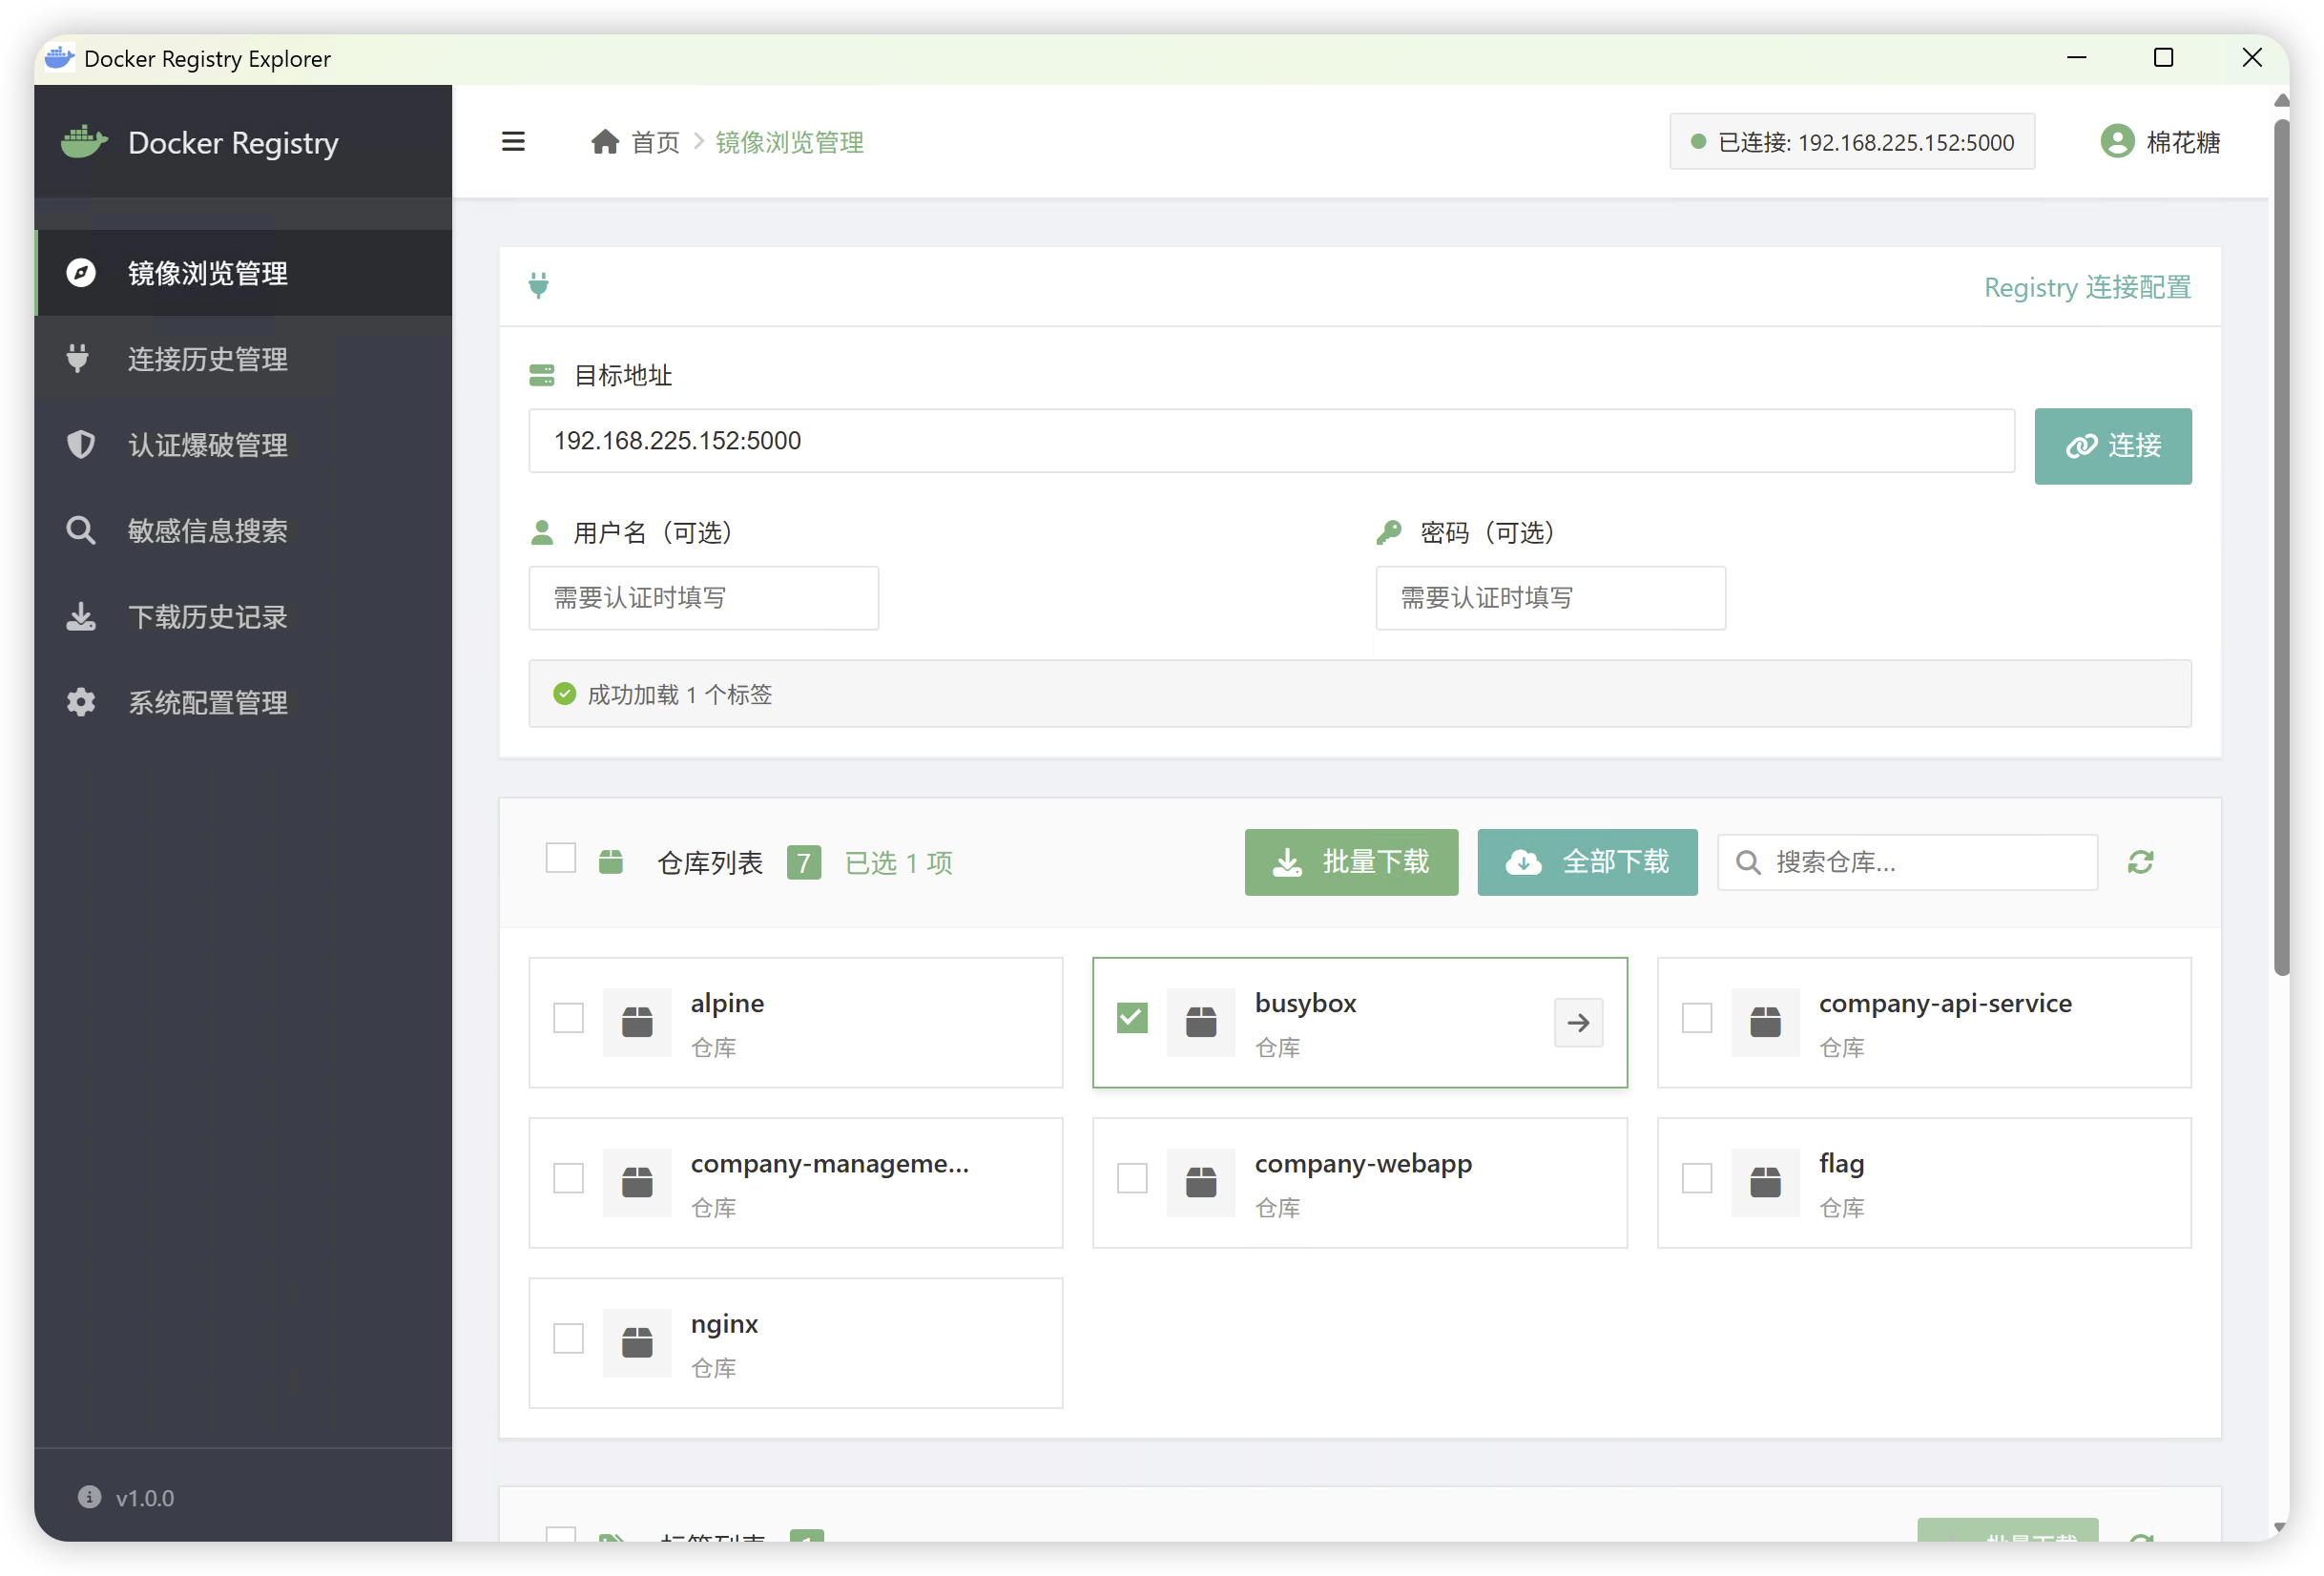Open 系统配置管理 via the gear icon

[x=80, y=701]
